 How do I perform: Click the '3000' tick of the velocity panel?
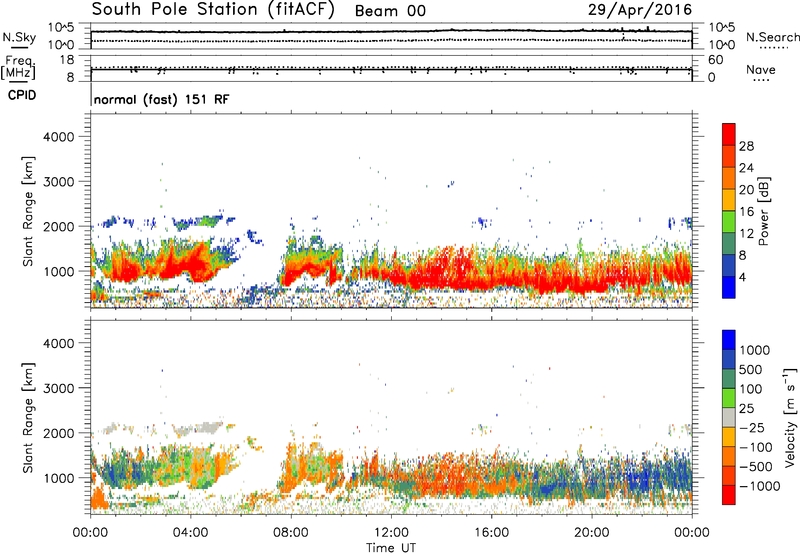(59, 388)
